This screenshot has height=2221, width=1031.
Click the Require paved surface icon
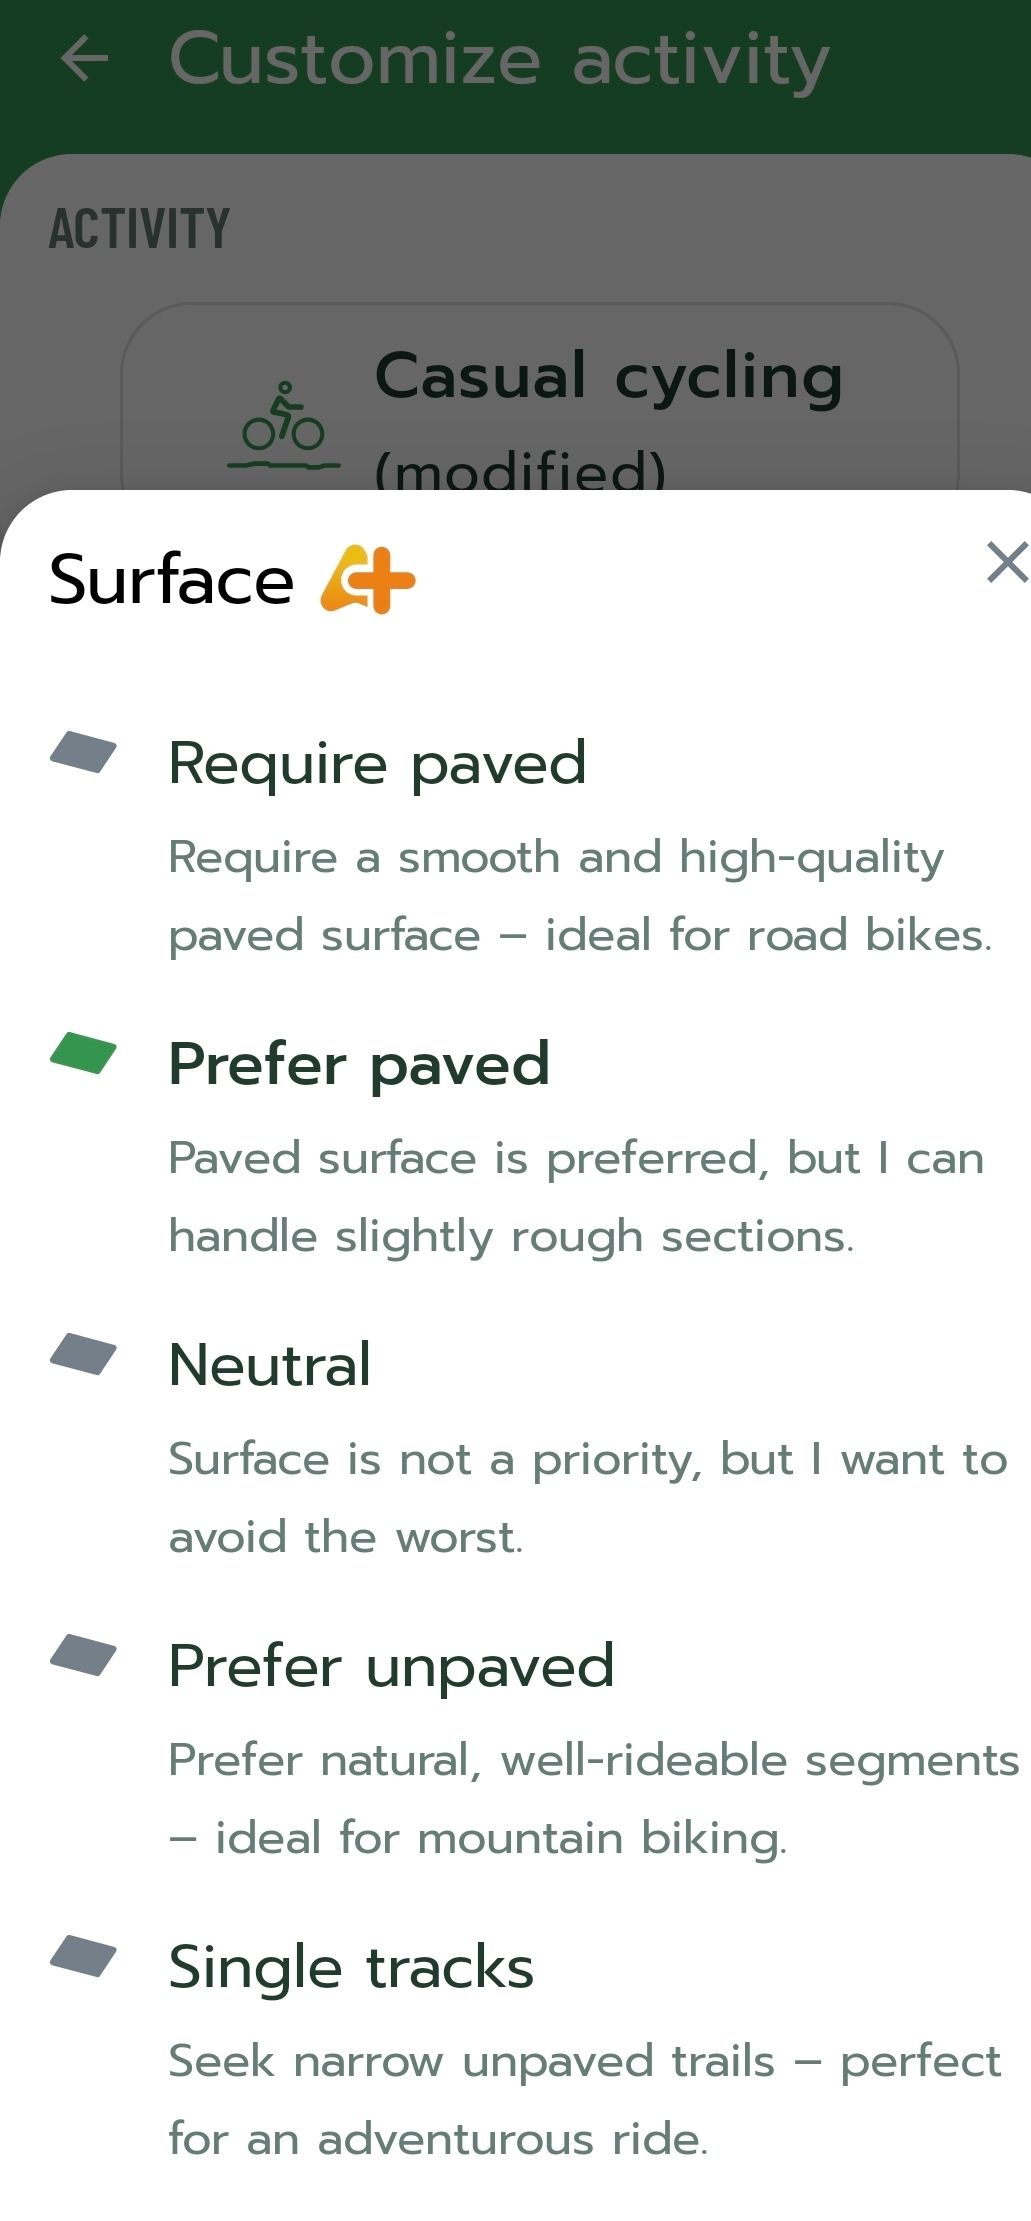[x=84, y=752]
